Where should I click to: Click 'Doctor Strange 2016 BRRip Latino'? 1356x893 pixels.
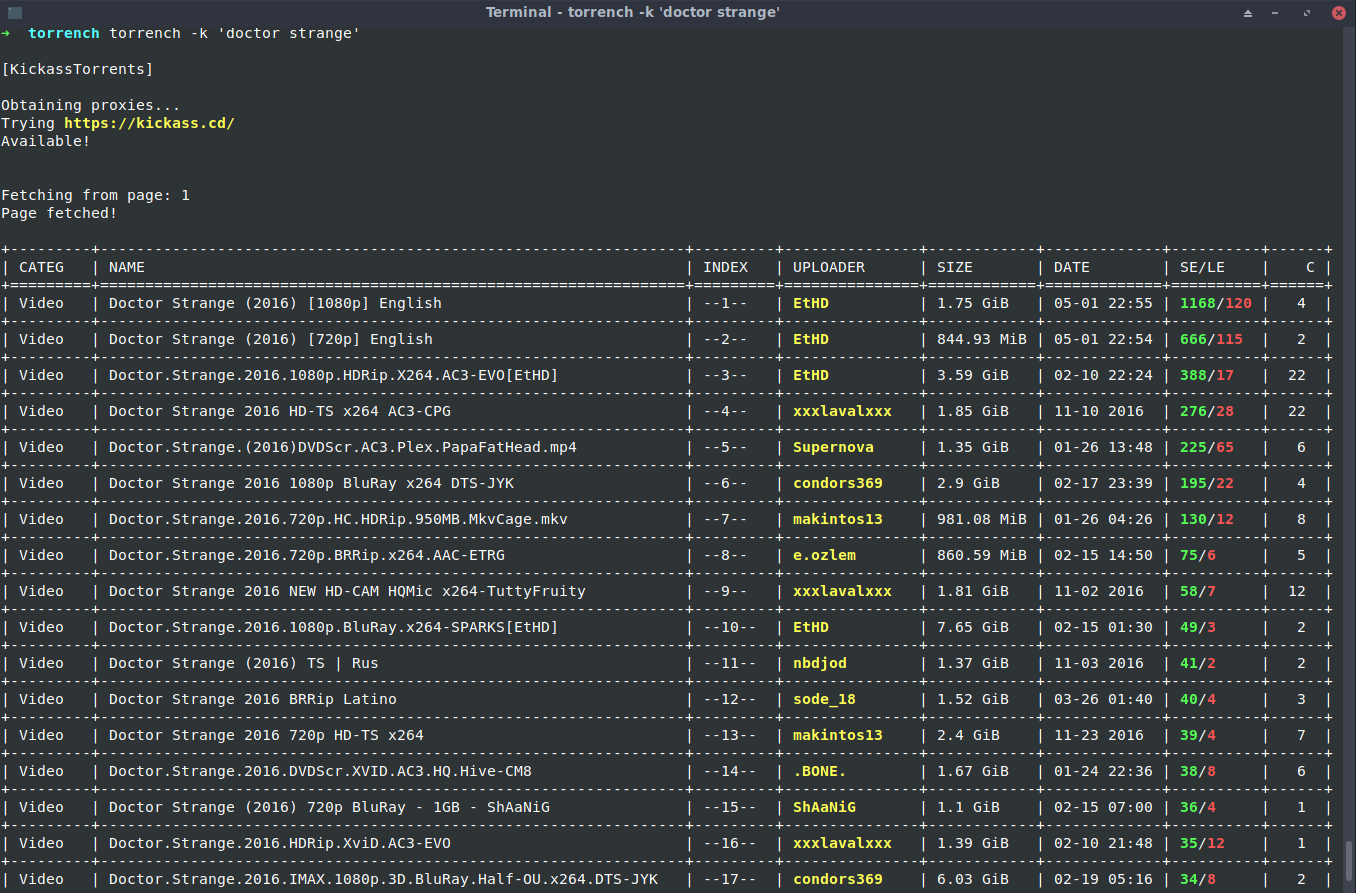253,699
